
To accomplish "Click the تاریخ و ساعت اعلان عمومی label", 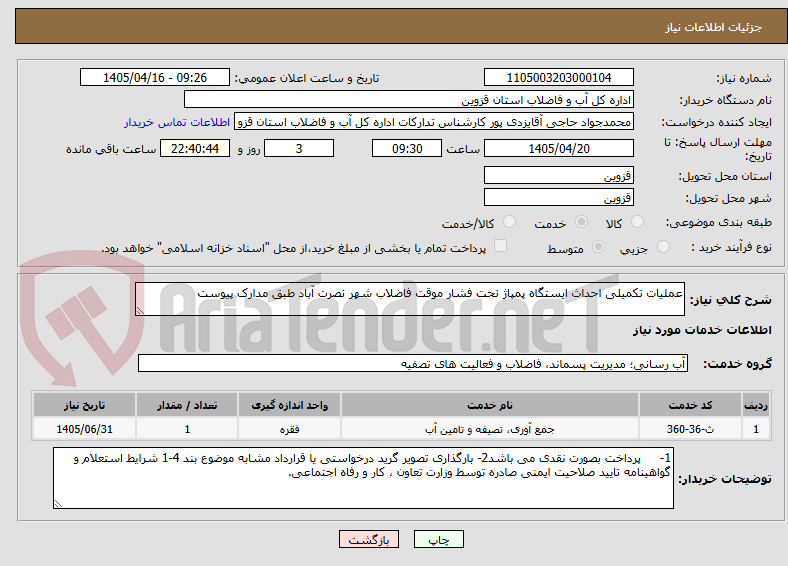I will click(x=307, y=78).
